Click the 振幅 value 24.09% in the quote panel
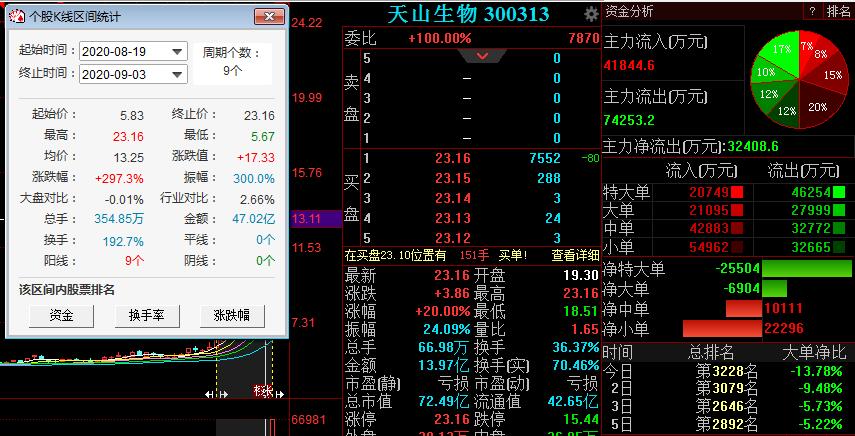This screenshot has width=855, height=436. pos(447,329)
